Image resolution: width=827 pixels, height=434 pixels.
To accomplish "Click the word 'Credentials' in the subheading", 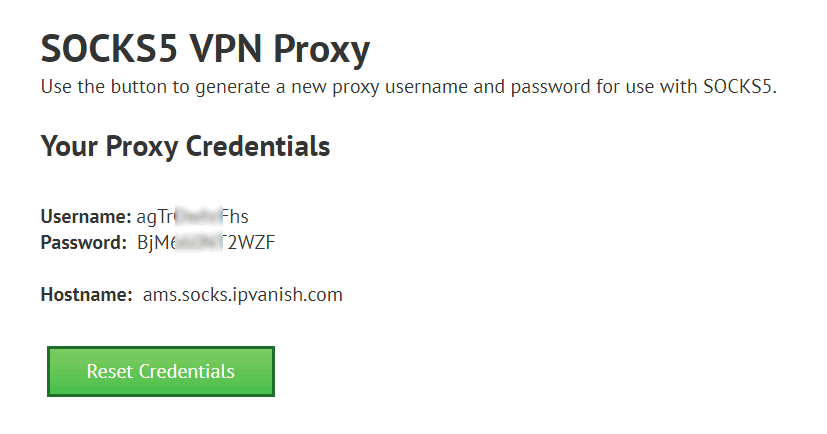I will coord(258,146).
